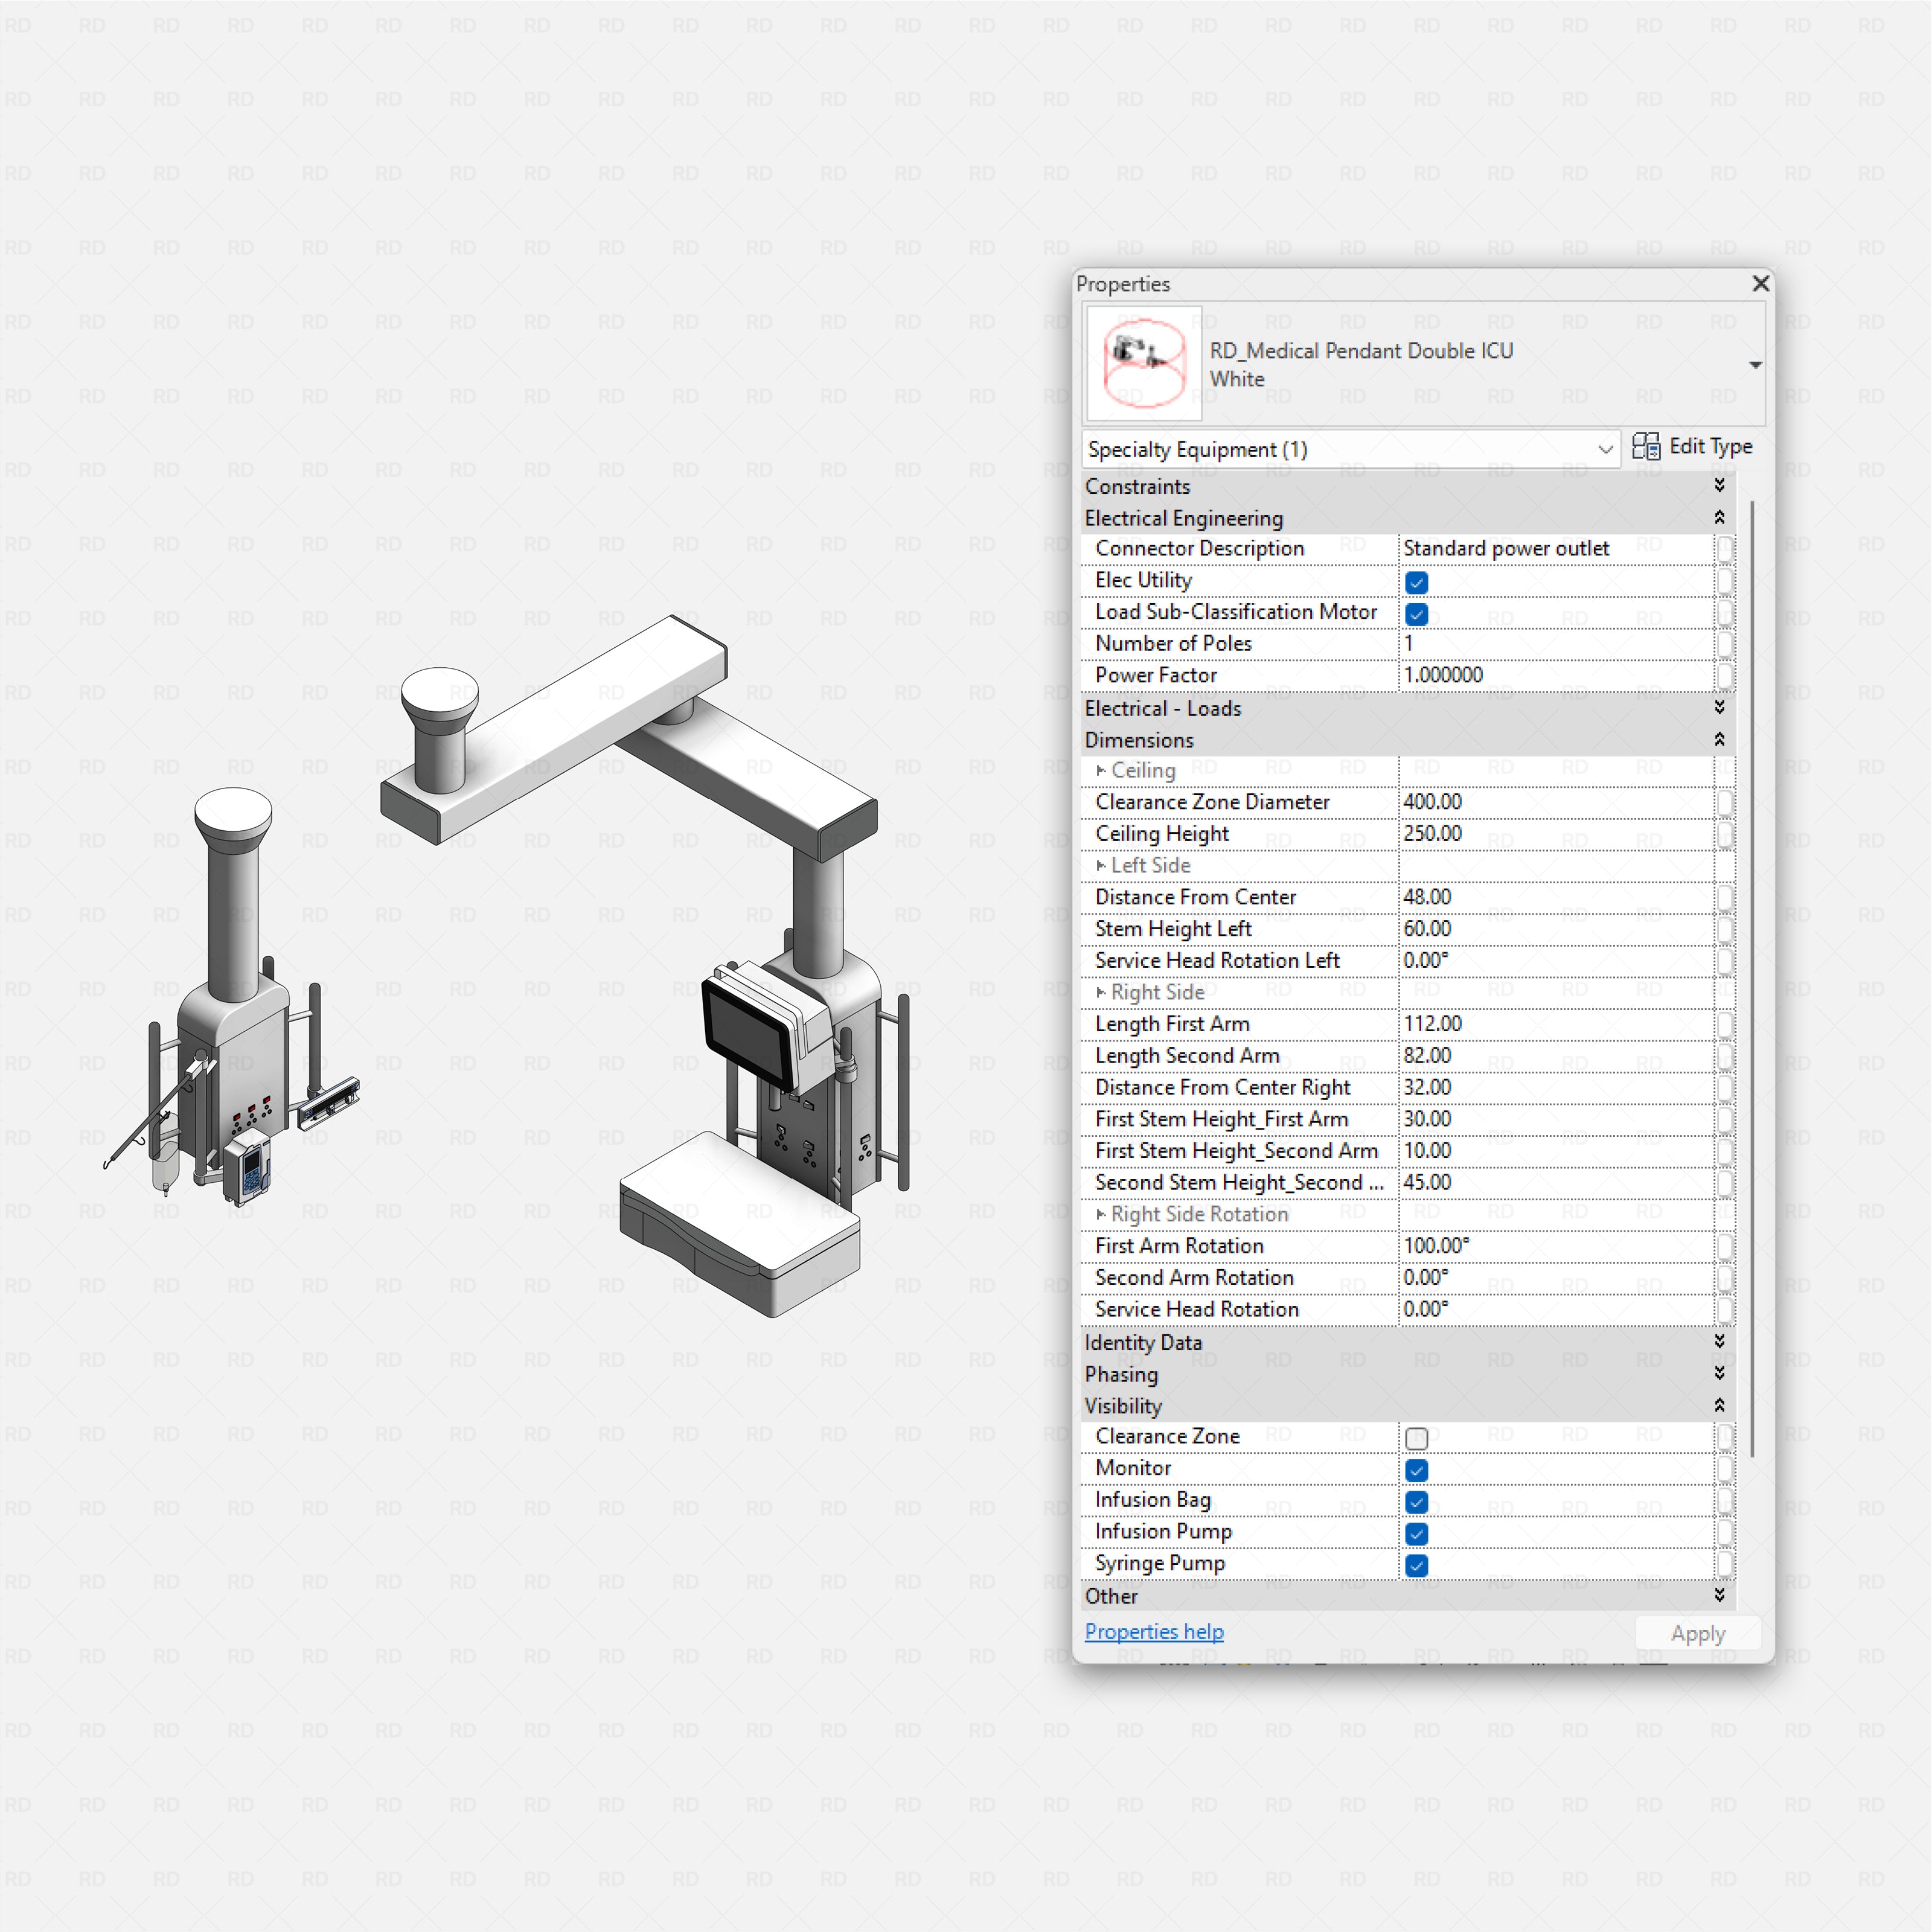
Task: Open the type selector dropdown
Action: 1755,364
